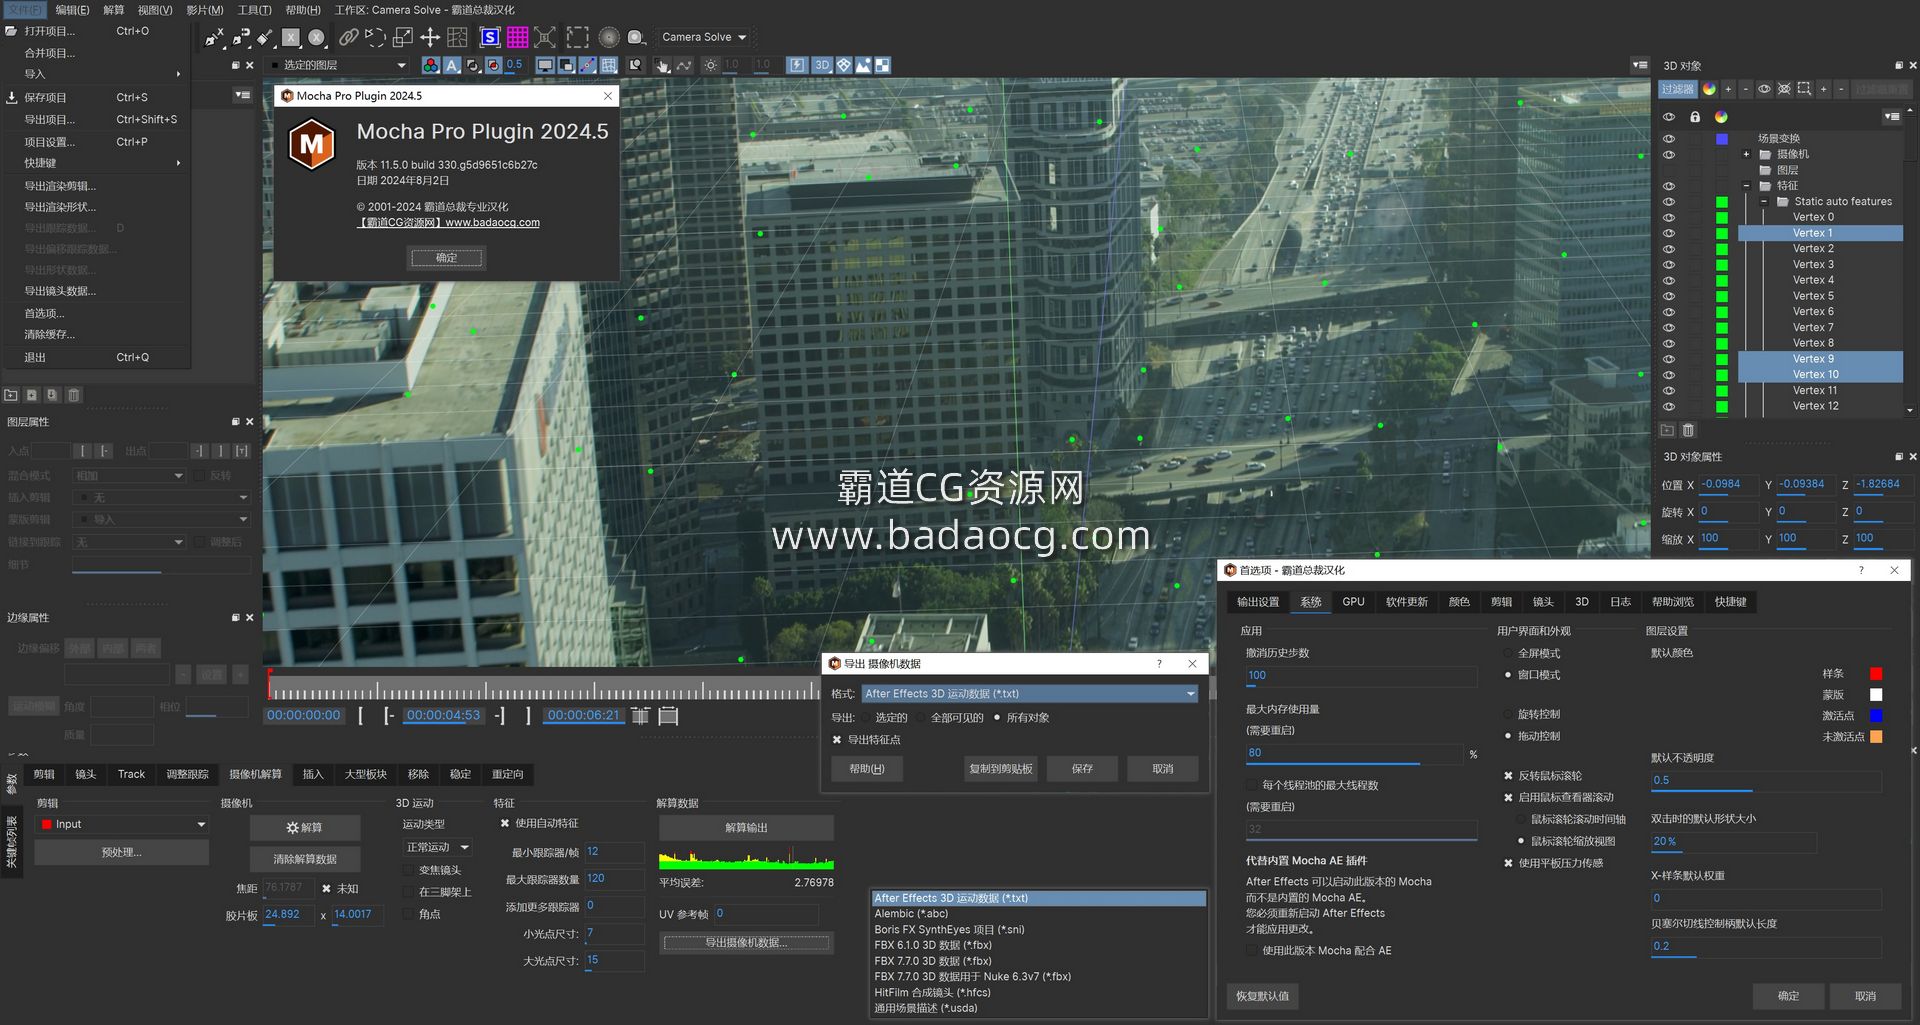Viewport: 1920px width, 1025px height.
Task: Click the color wheel next to 过滤器
Action: [x=1709, y=89]
